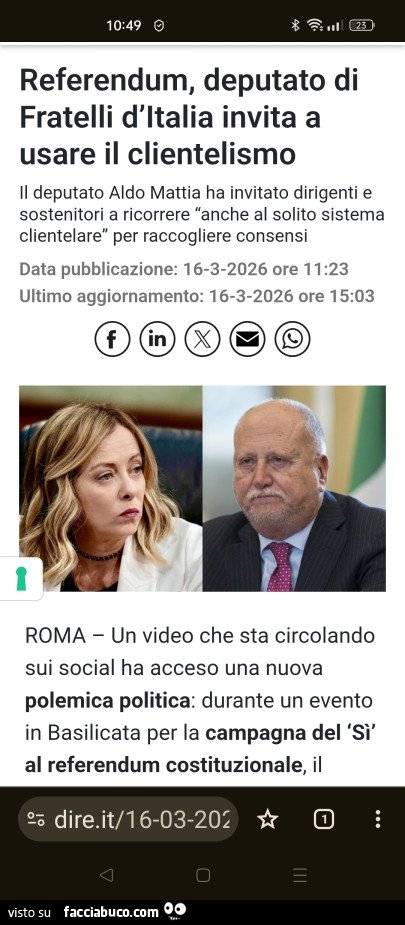Tap the site info icon in address bar
Viewport: 405px width, 925px height.
[x=36, y=819]
